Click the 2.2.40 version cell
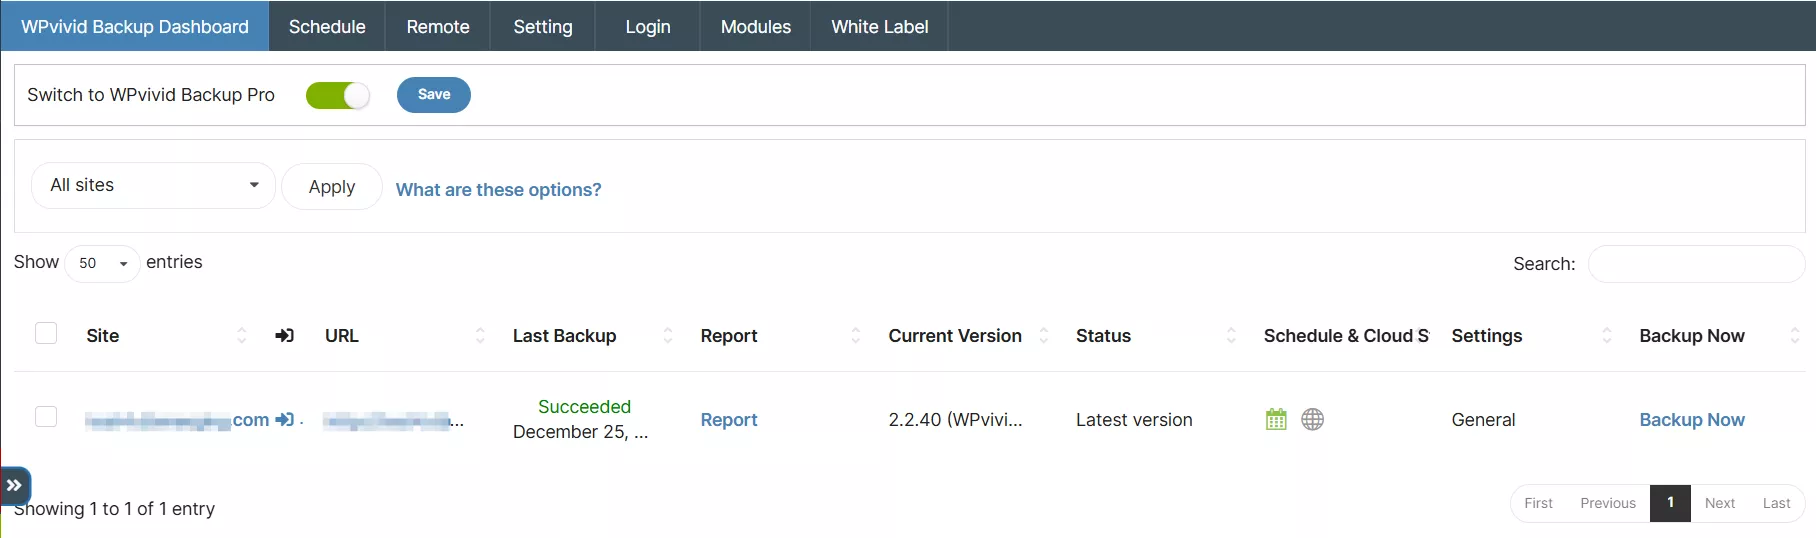Screen dimensions: 1816x538 (x=955, y=420)
